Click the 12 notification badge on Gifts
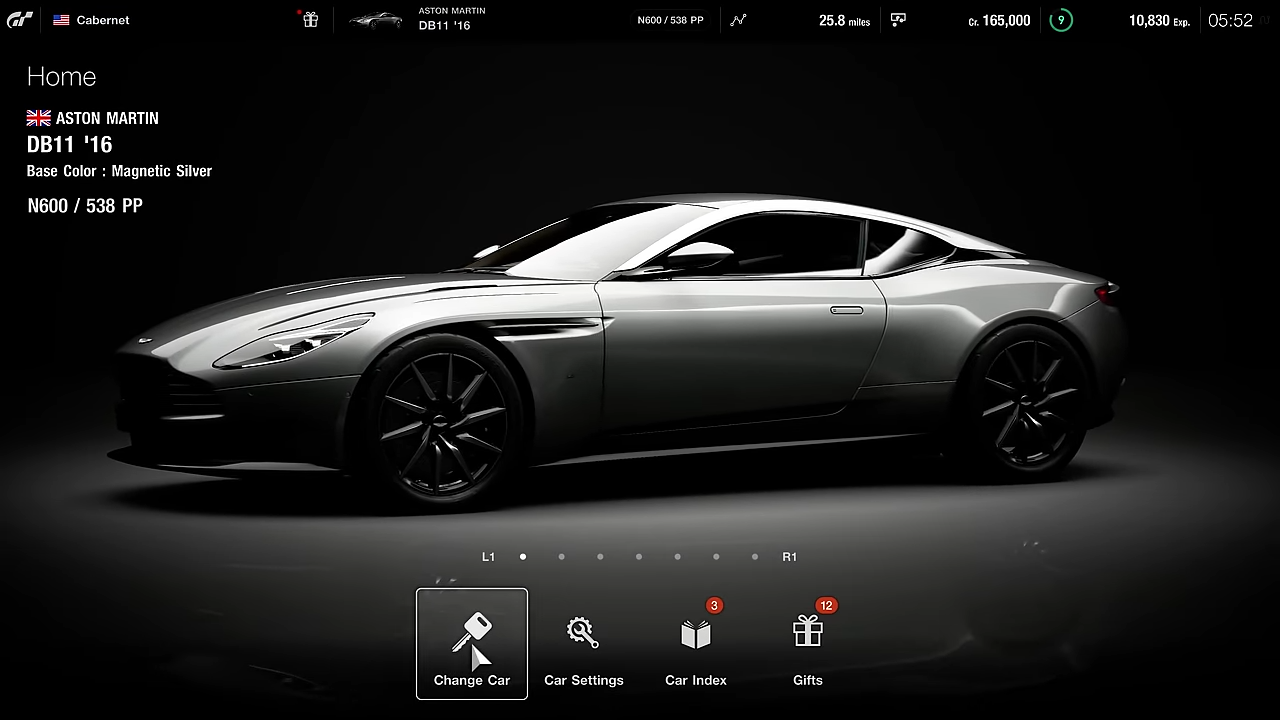This screenshot has height=720, width=1280. click(x=826, y=605)
